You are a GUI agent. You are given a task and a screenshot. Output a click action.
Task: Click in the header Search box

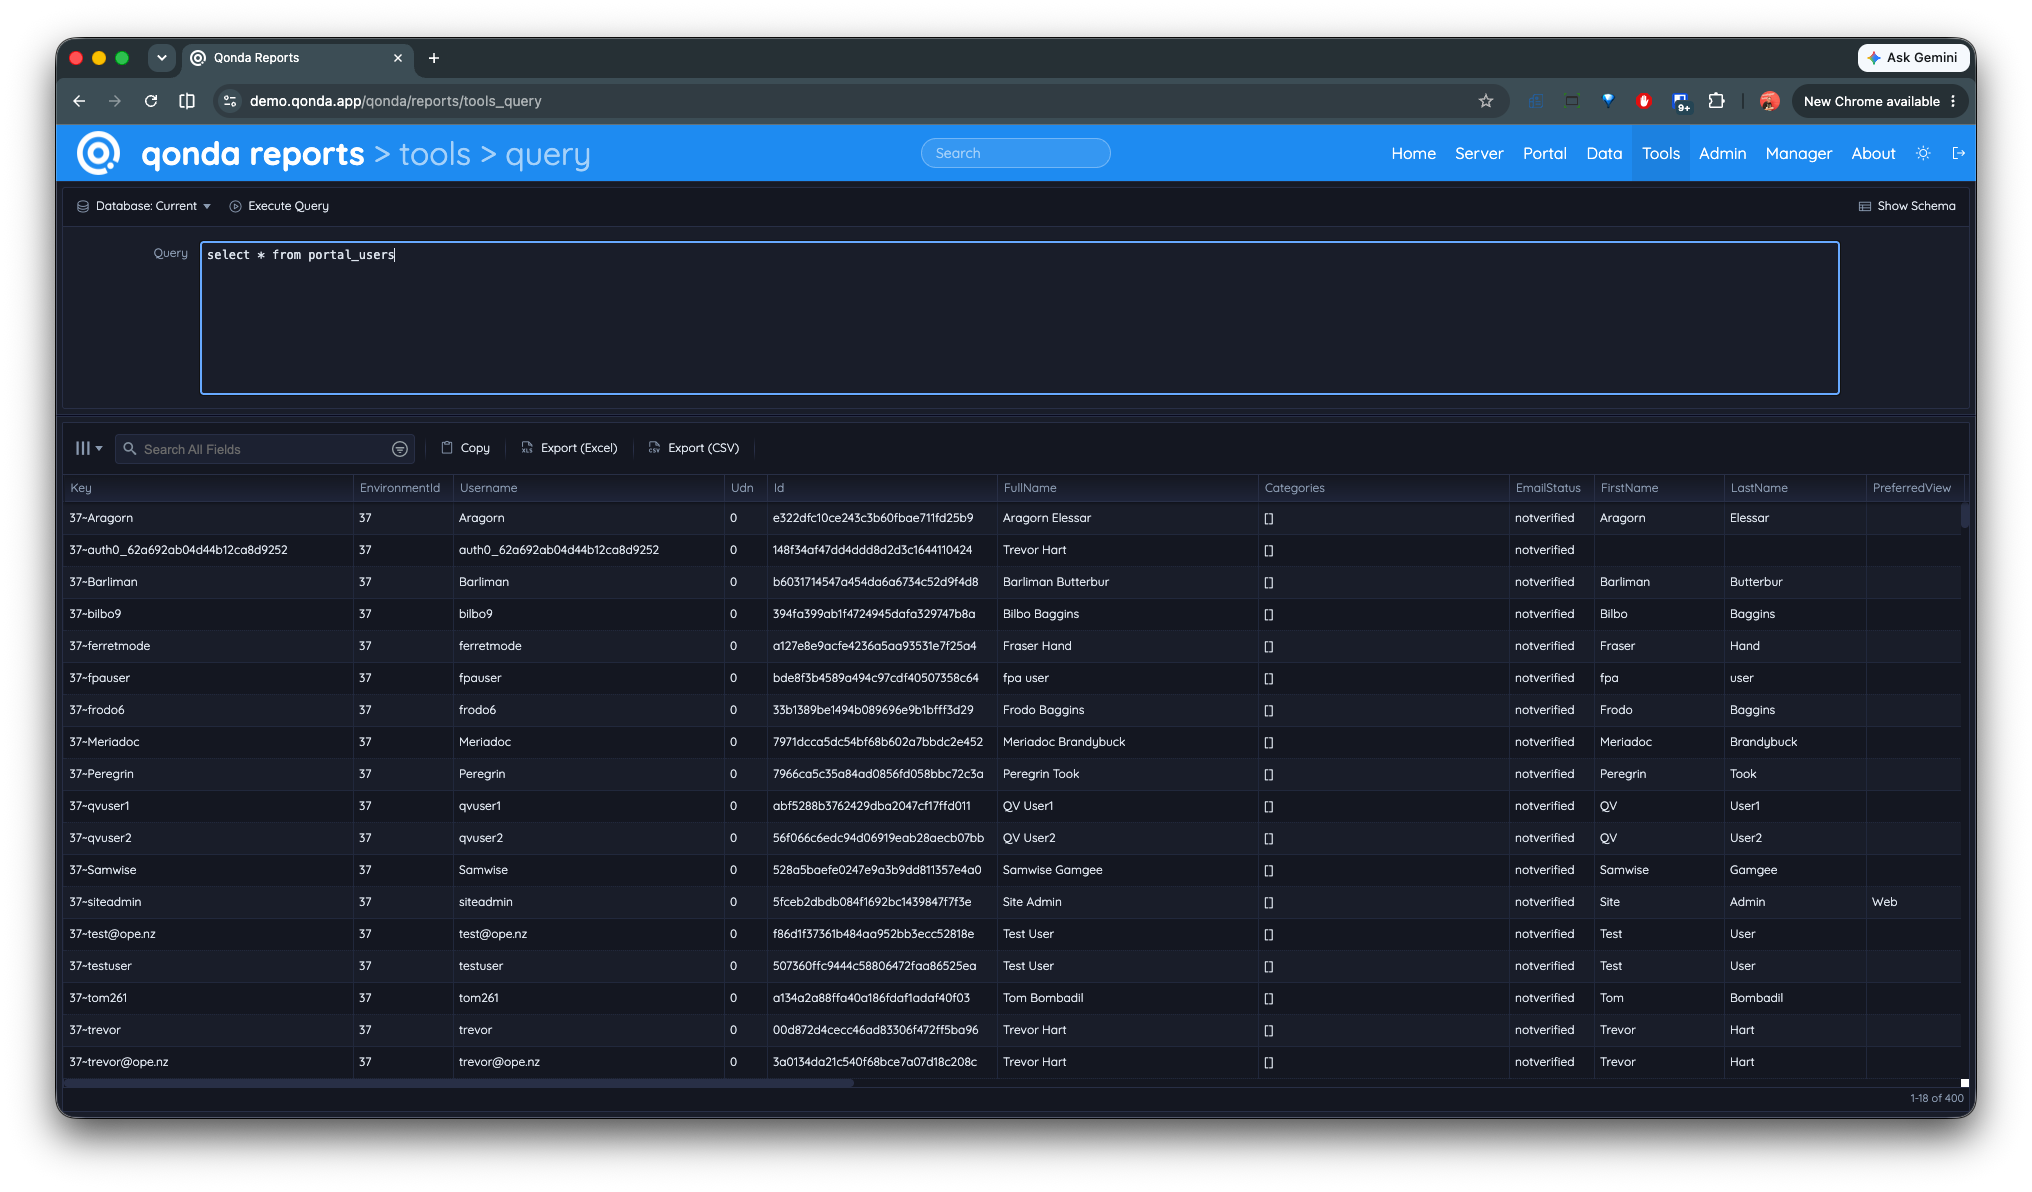(x=1015, y=153)
